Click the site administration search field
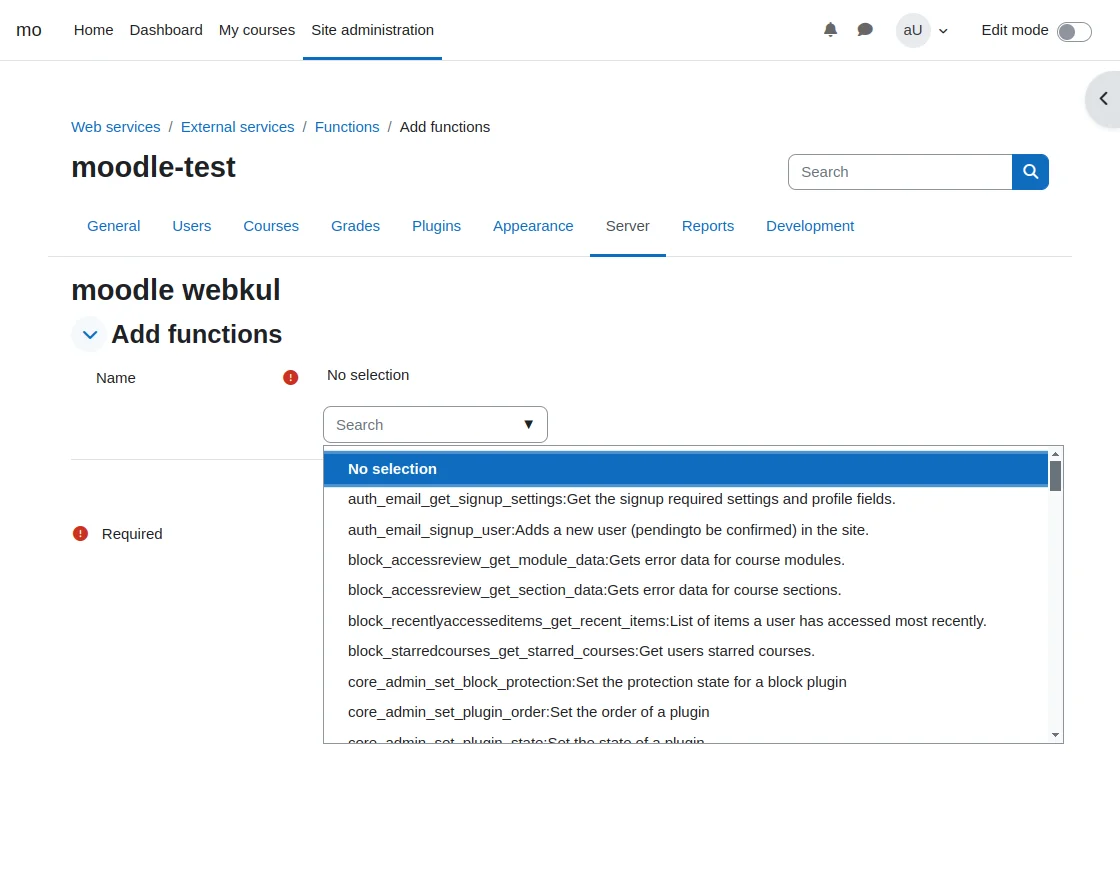Image resolution: width=1120 pixels, height=880 pixels. (900, 172)
